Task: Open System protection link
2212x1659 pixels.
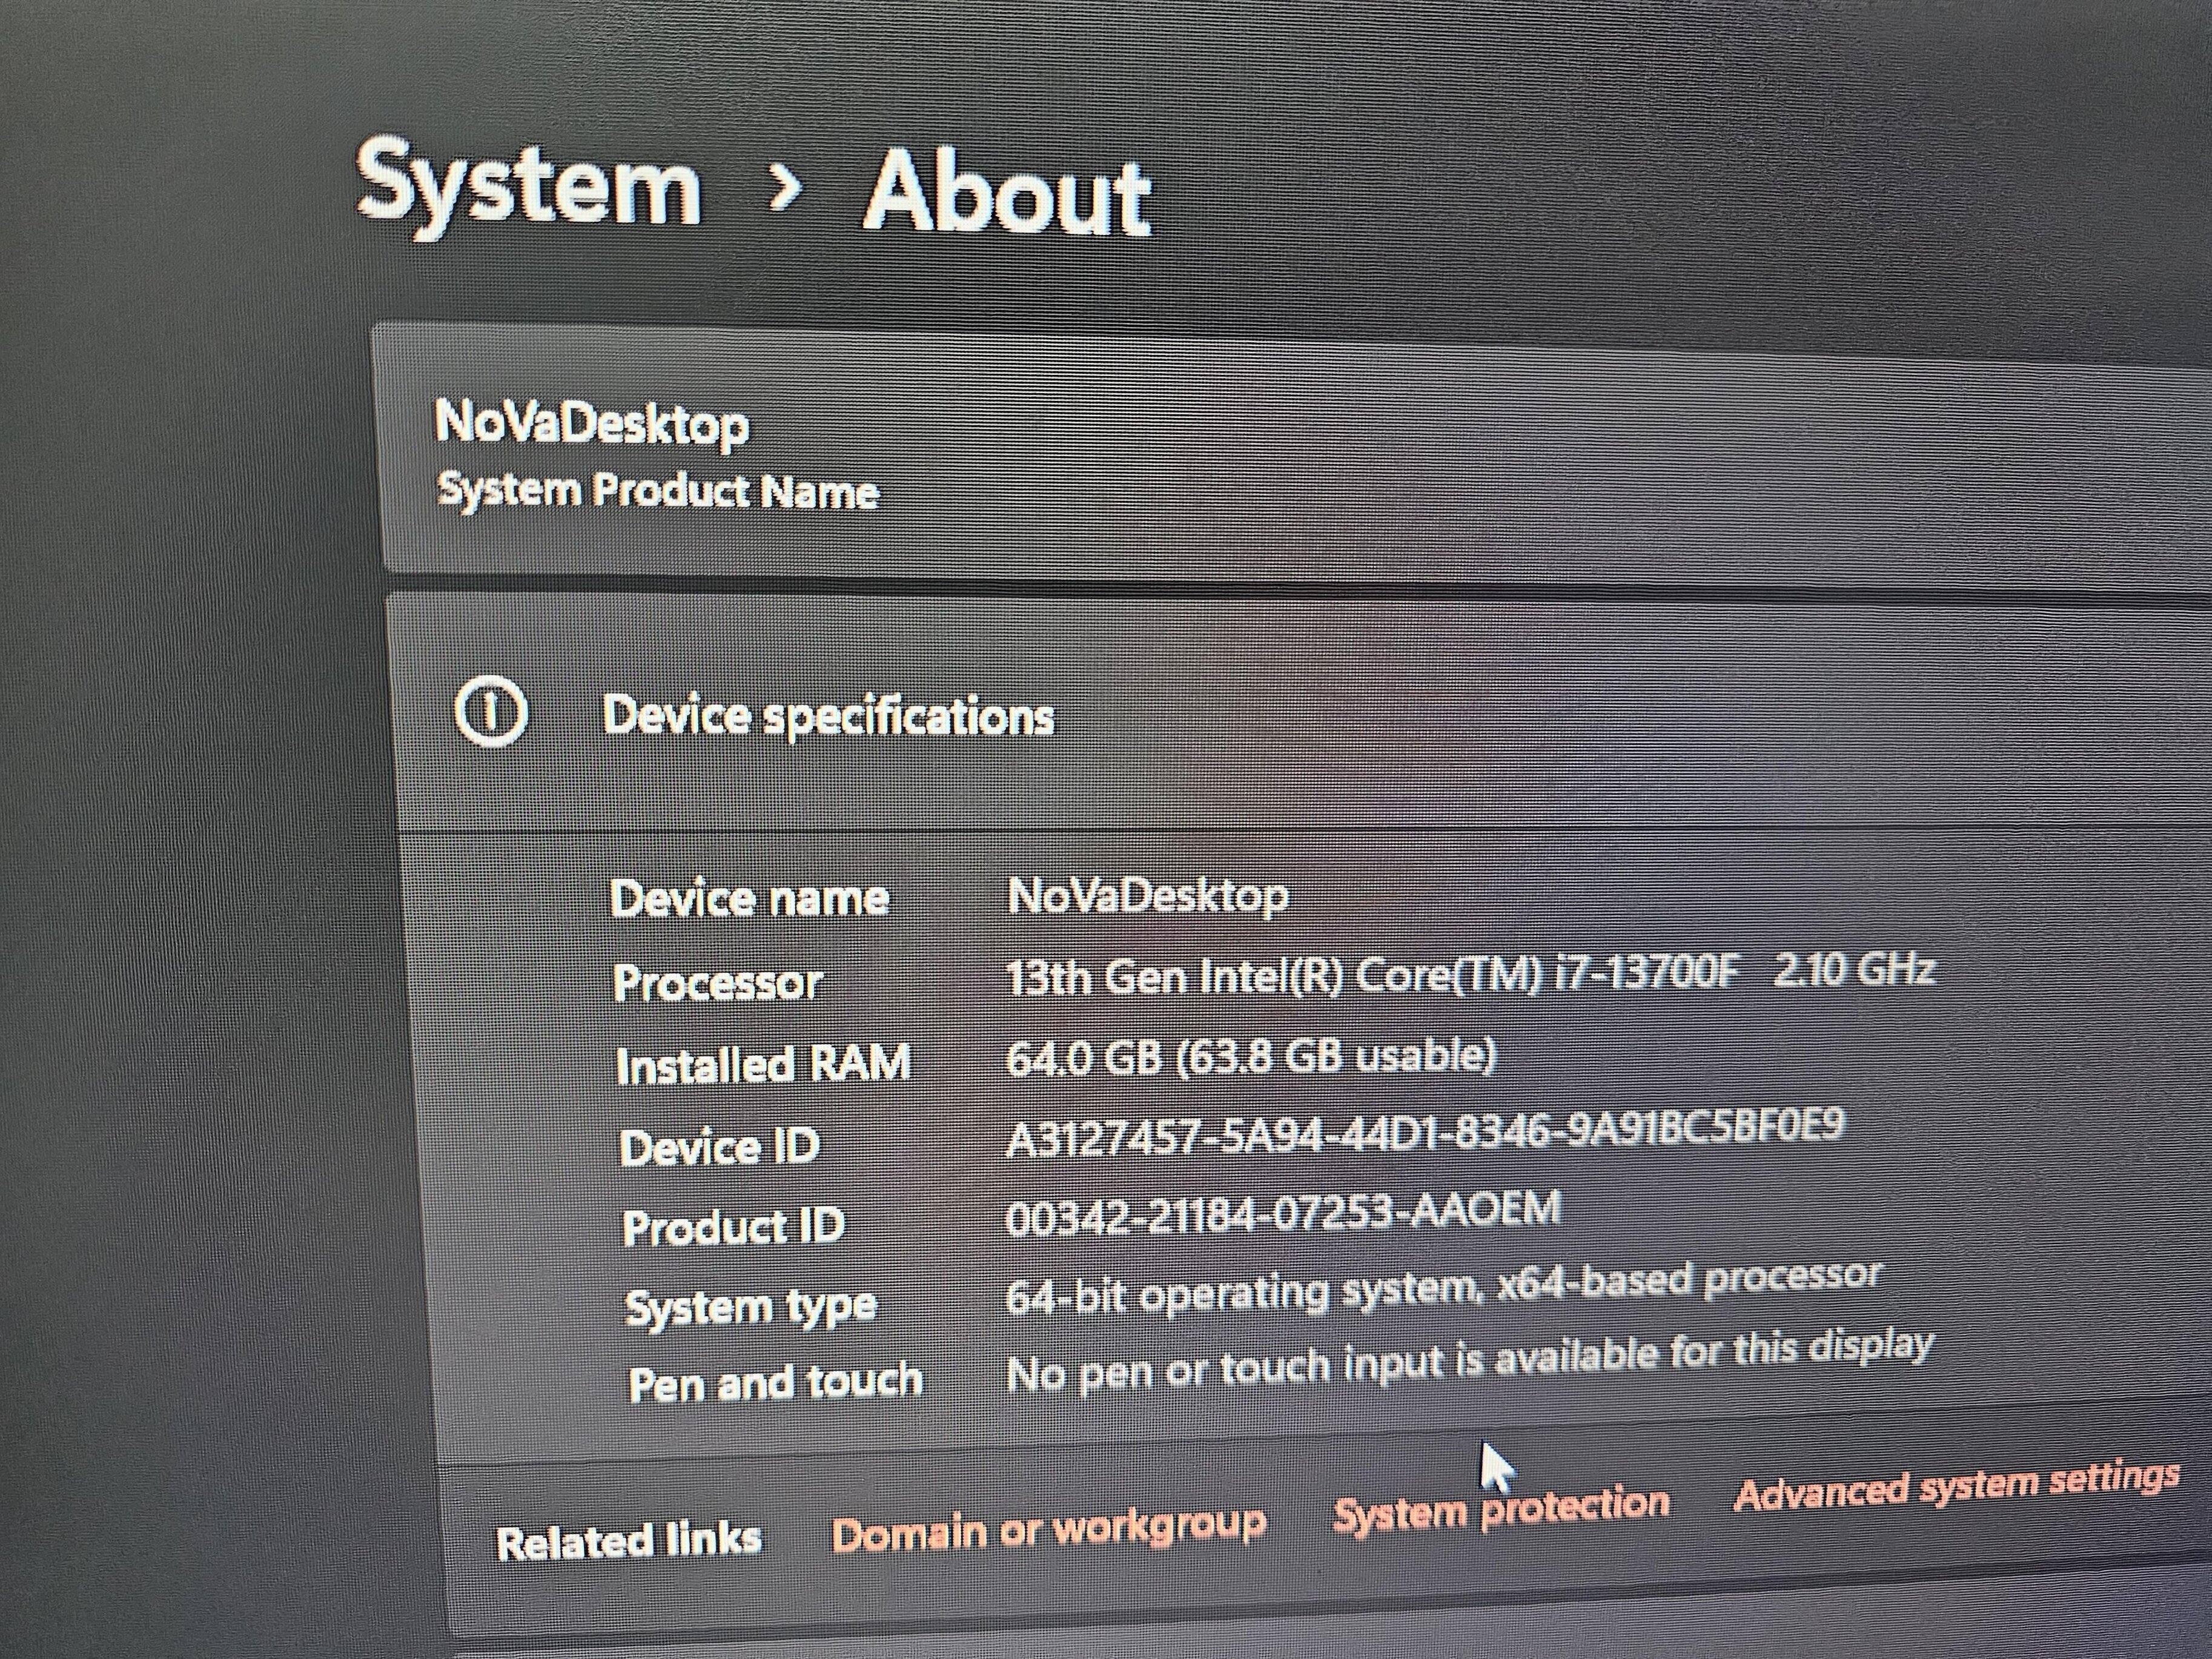Action: click(x=1501, y=1508)
